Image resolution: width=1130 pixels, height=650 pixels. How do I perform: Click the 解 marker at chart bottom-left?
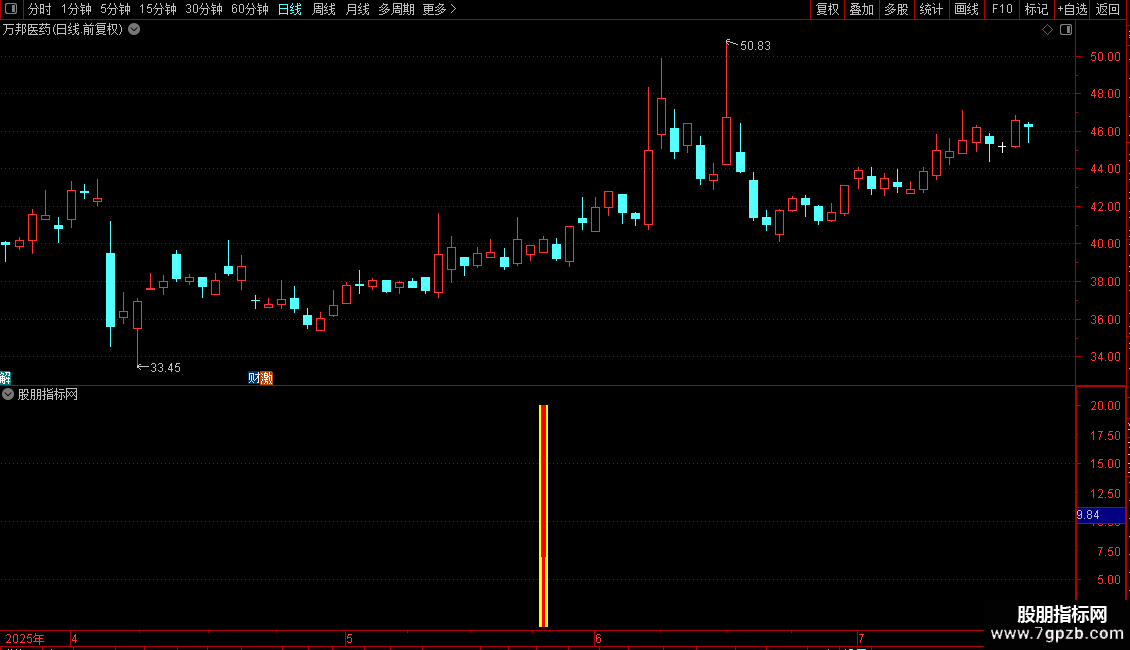pyautogui.click(x=5, y=378)
